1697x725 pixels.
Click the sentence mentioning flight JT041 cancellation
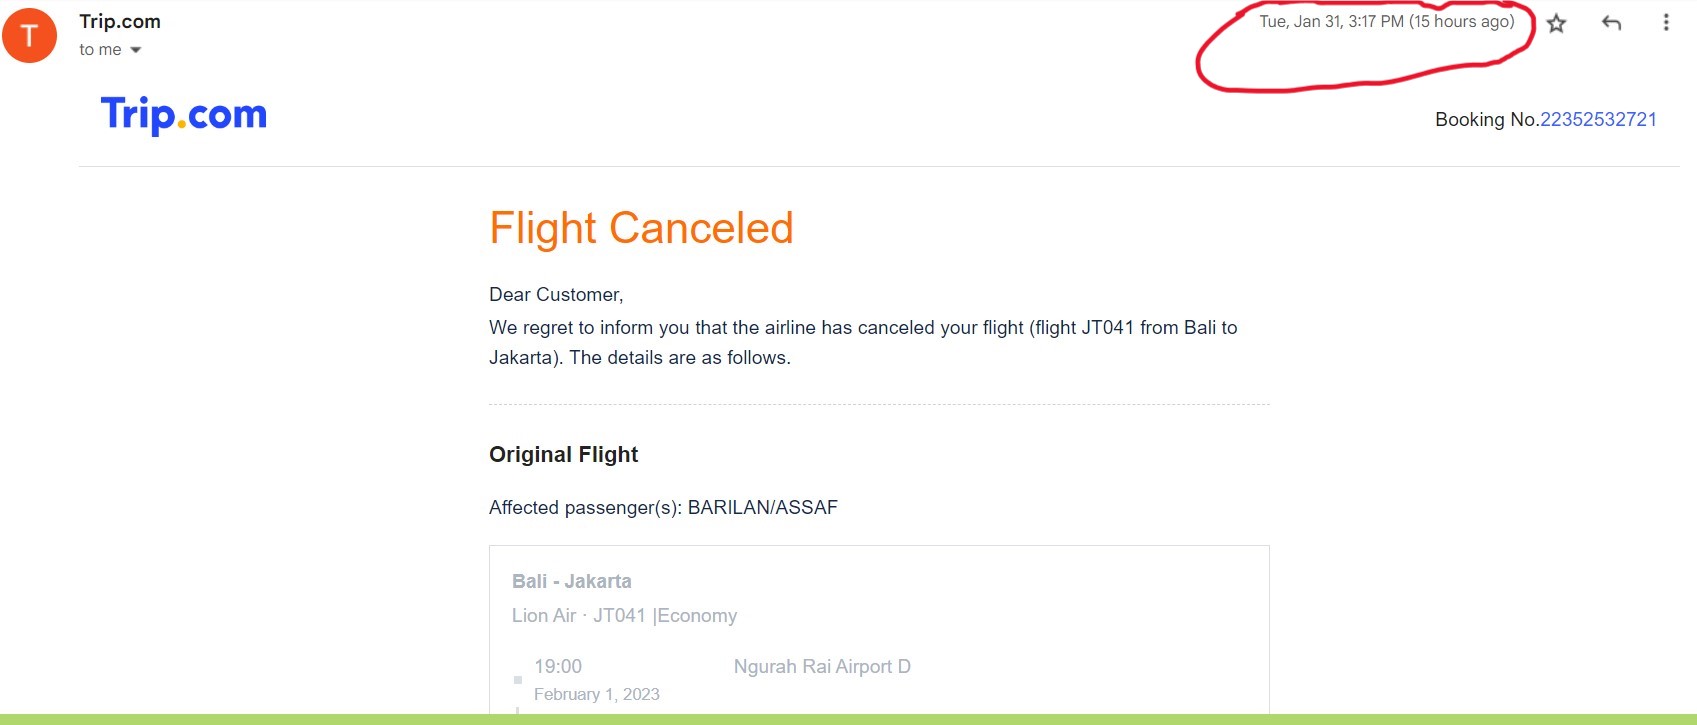(x=862, y=328)
